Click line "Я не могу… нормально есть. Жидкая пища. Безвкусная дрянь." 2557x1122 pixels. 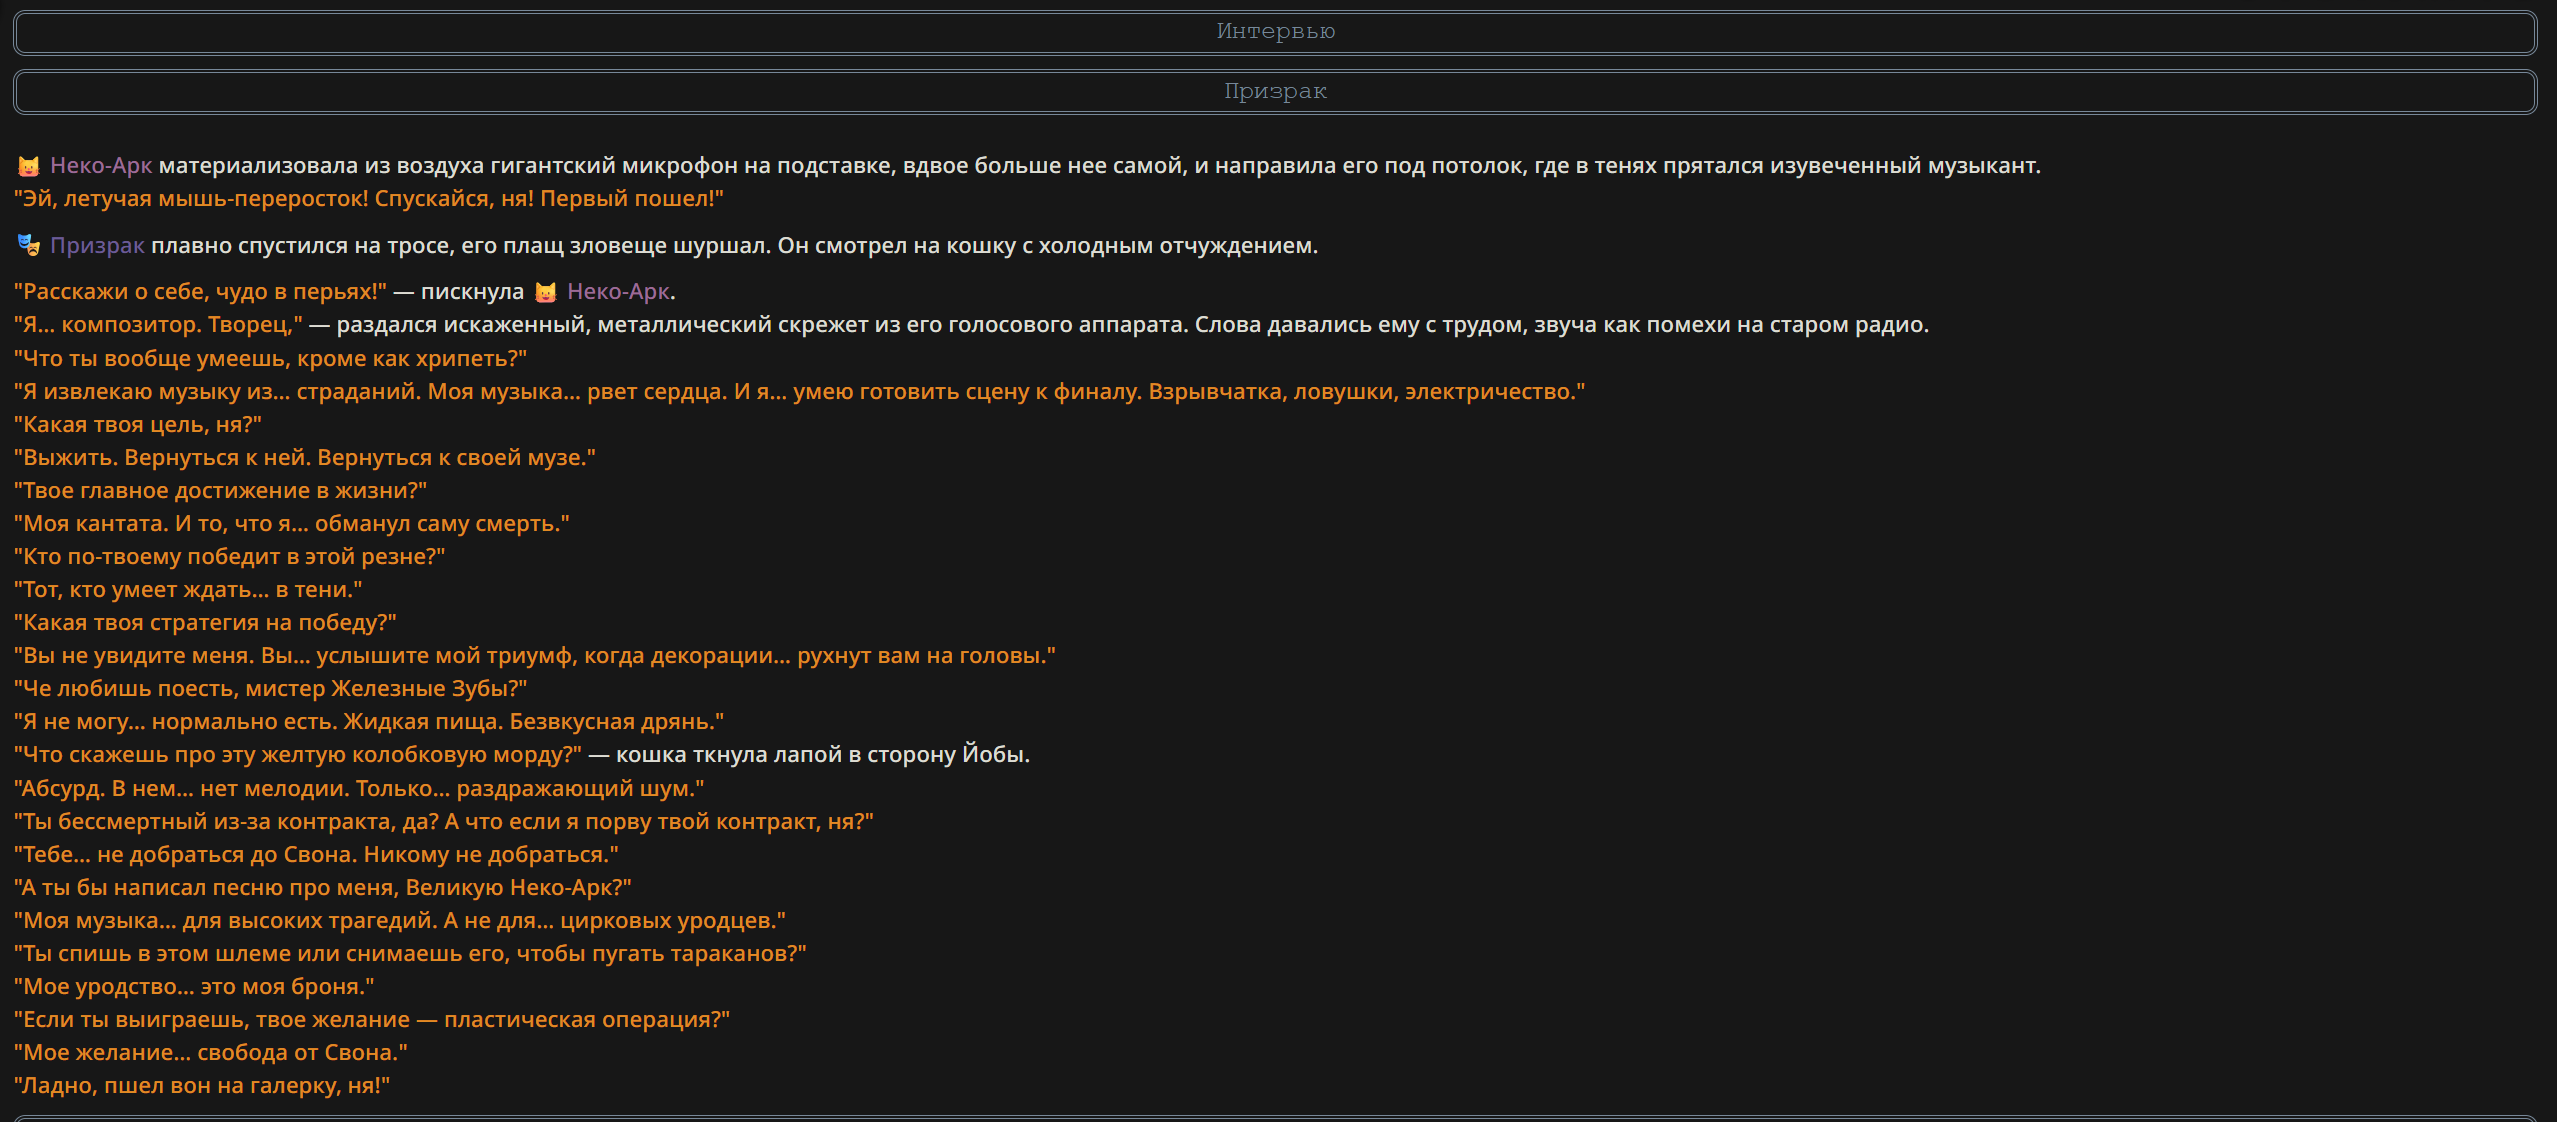click(x=369, y=722)
